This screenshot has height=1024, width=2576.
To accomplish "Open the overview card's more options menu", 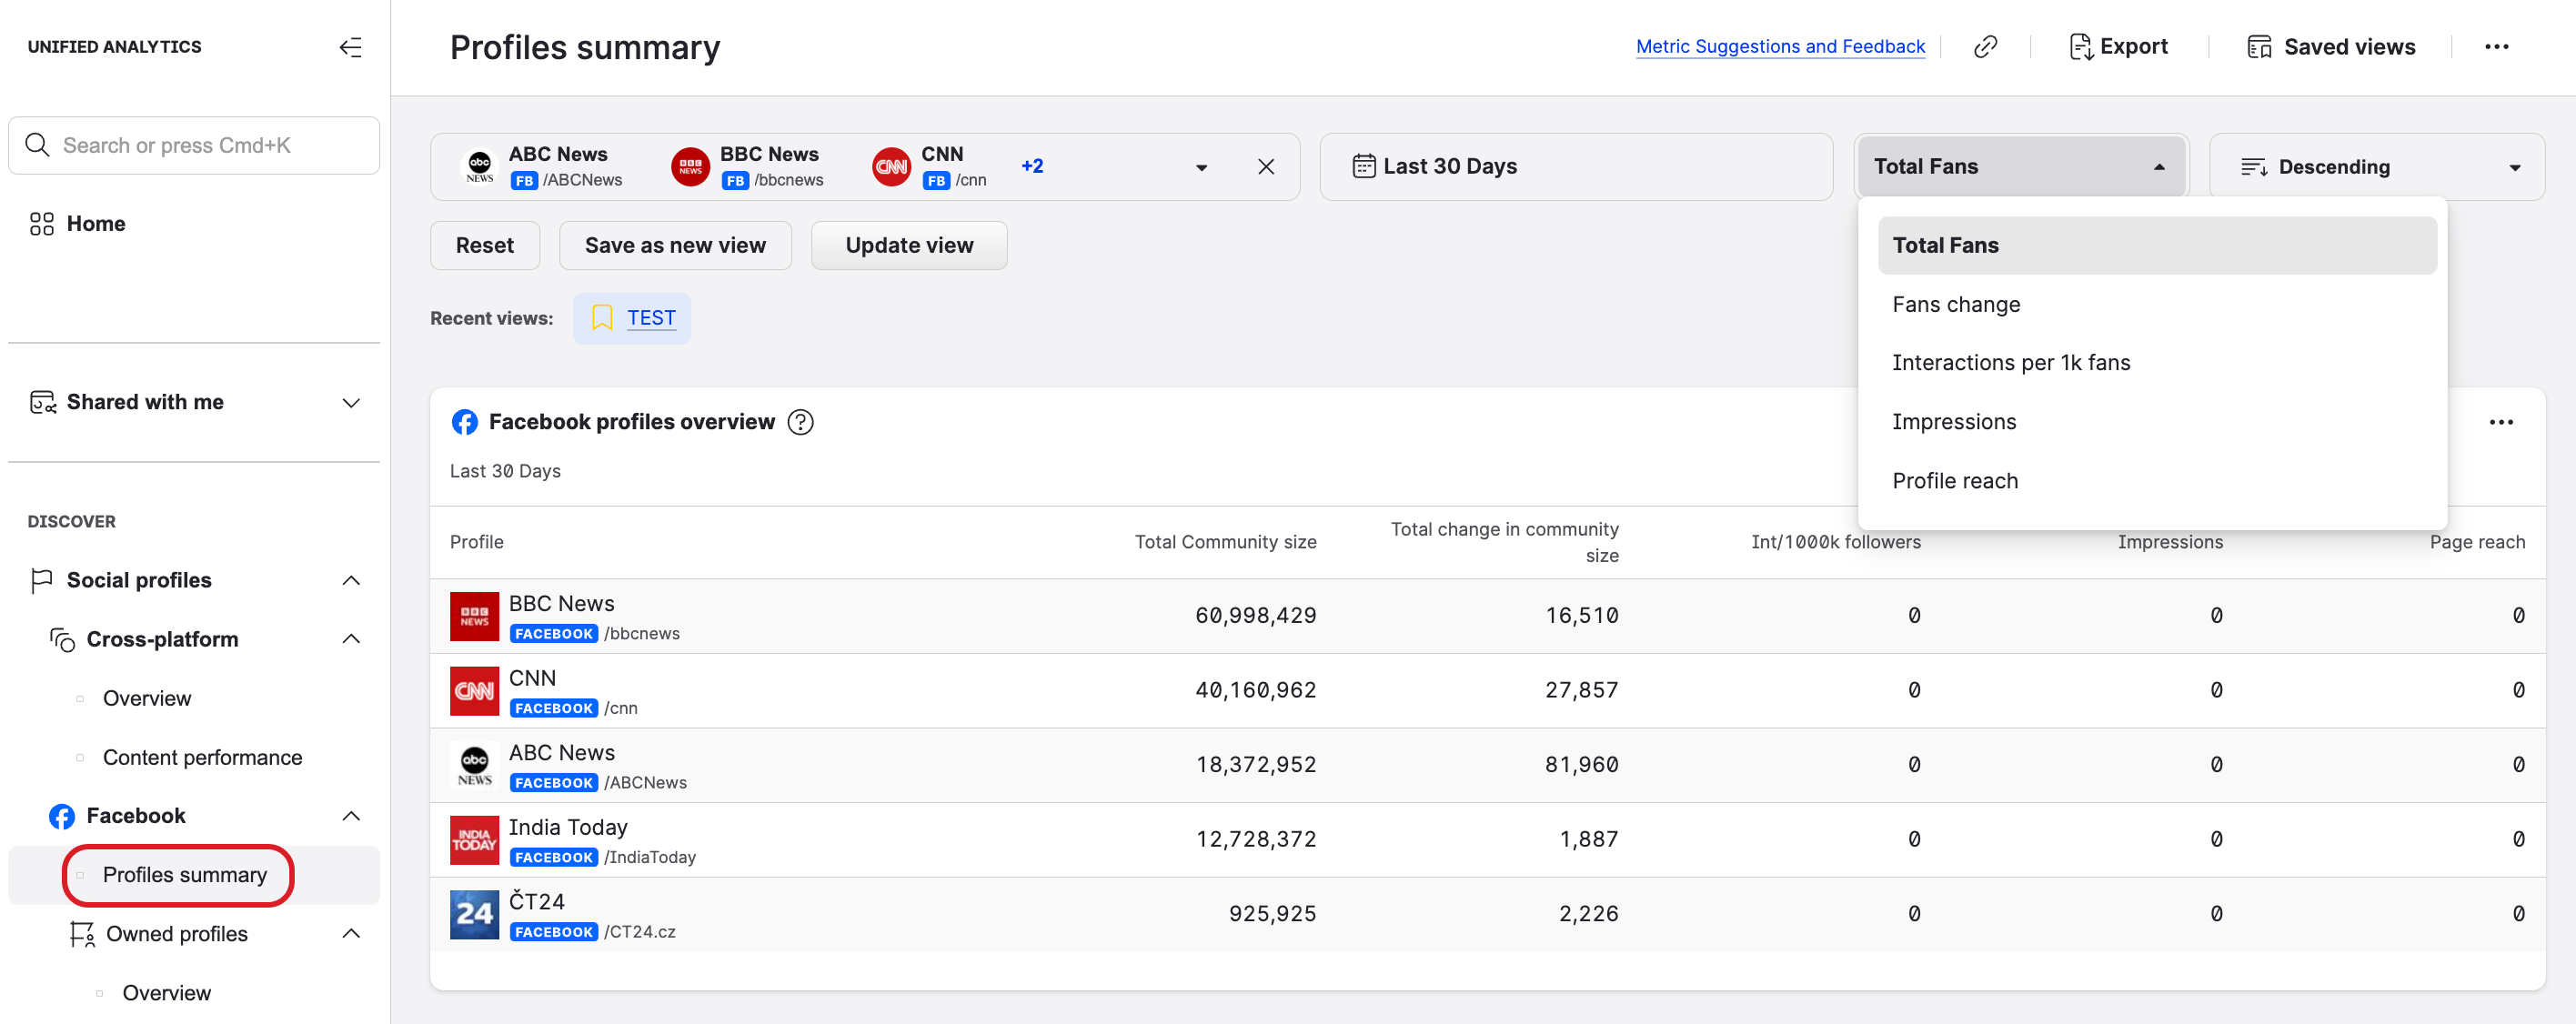I will click(2502, 422).
